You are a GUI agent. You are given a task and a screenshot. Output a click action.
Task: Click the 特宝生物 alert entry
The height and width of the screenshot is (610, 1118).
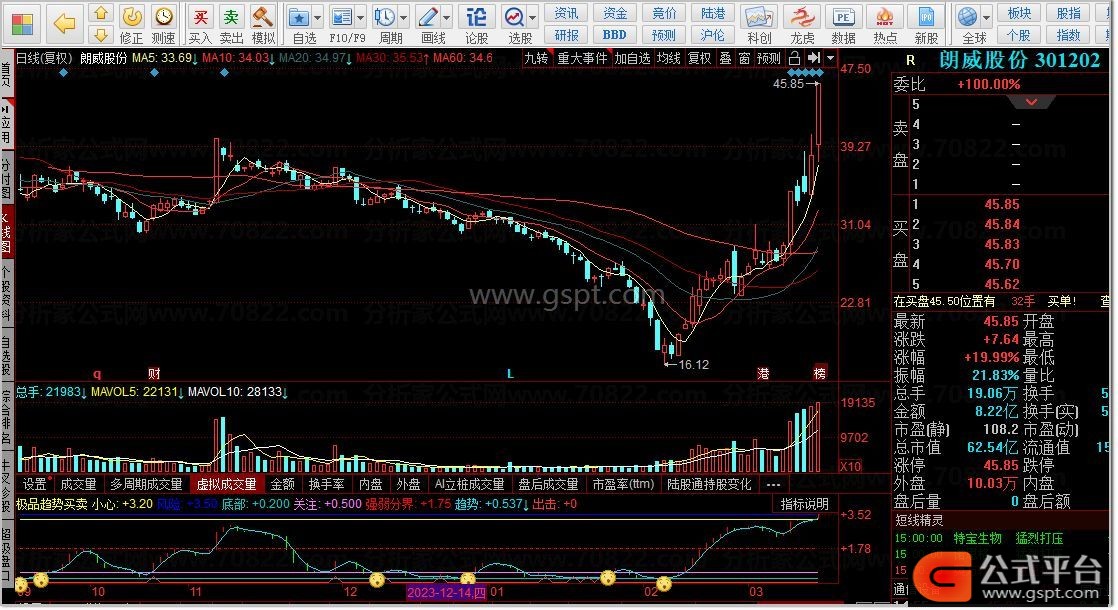tap(977, 538)
